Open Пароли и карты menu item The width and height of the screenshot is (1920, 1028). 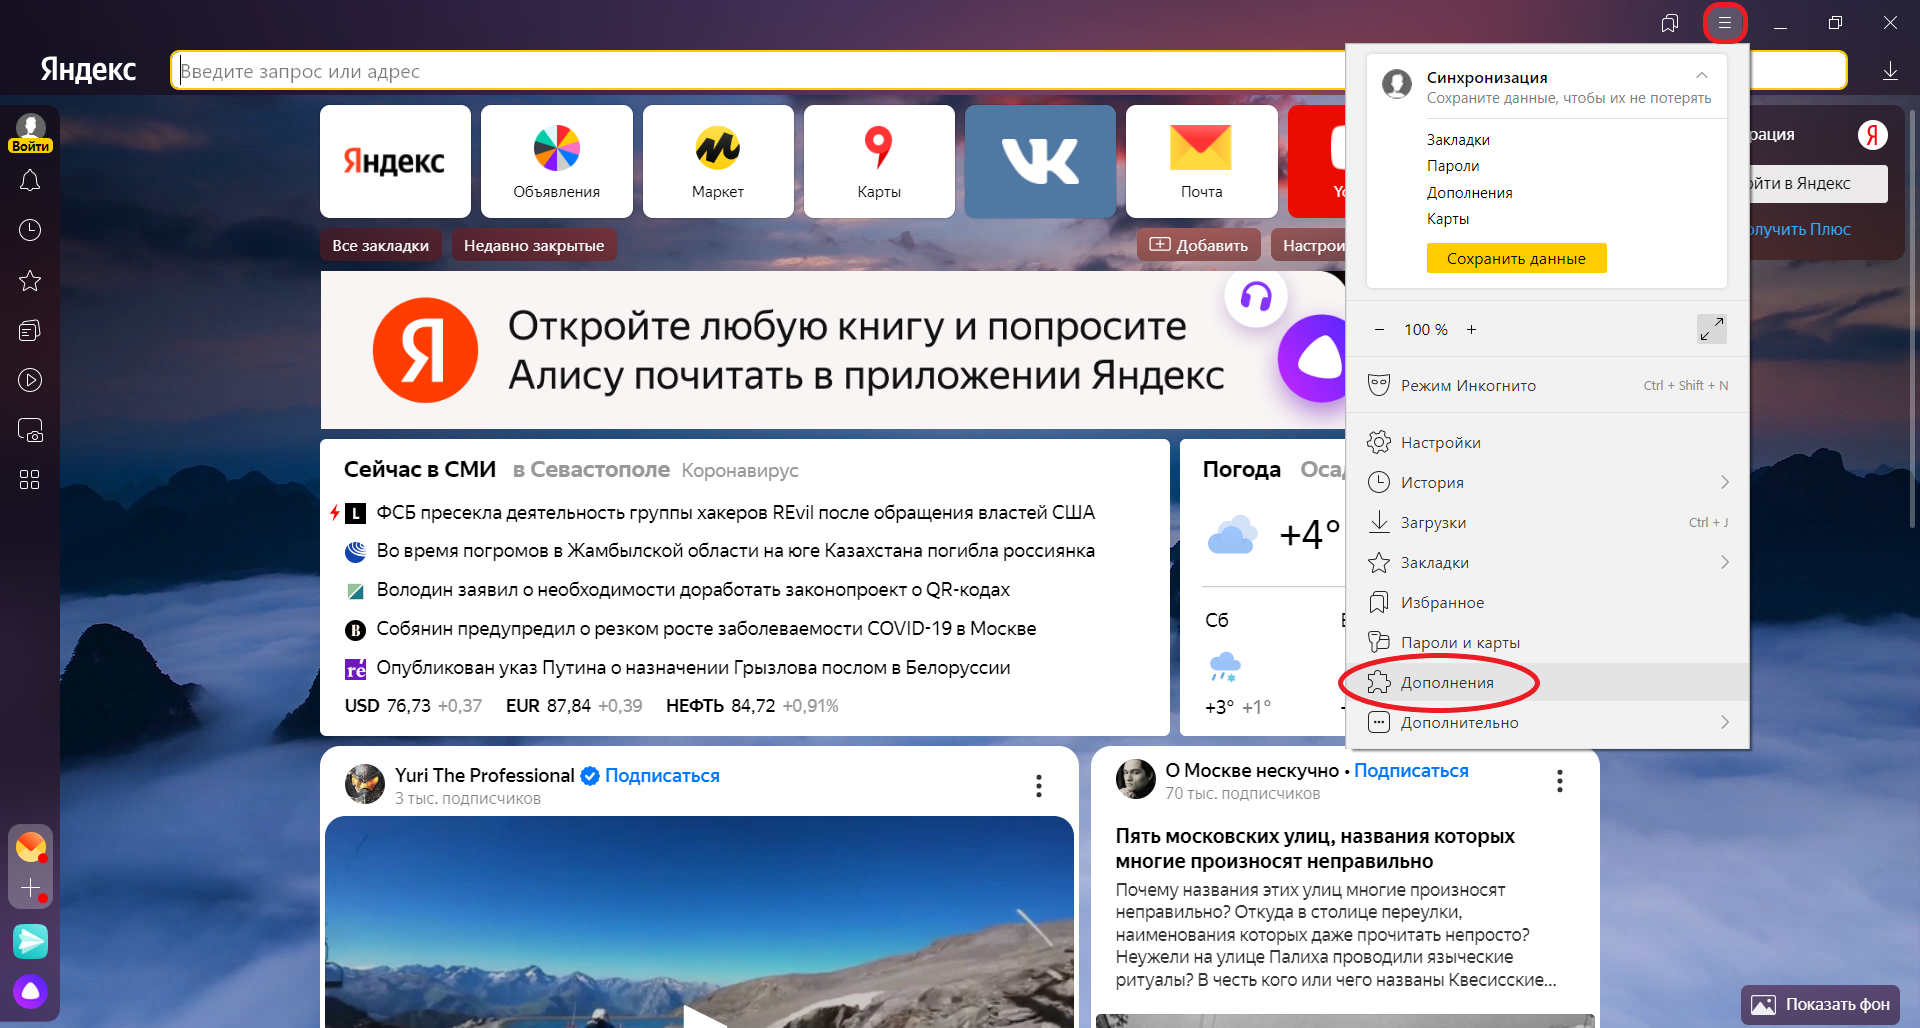tap(1547, 642)
